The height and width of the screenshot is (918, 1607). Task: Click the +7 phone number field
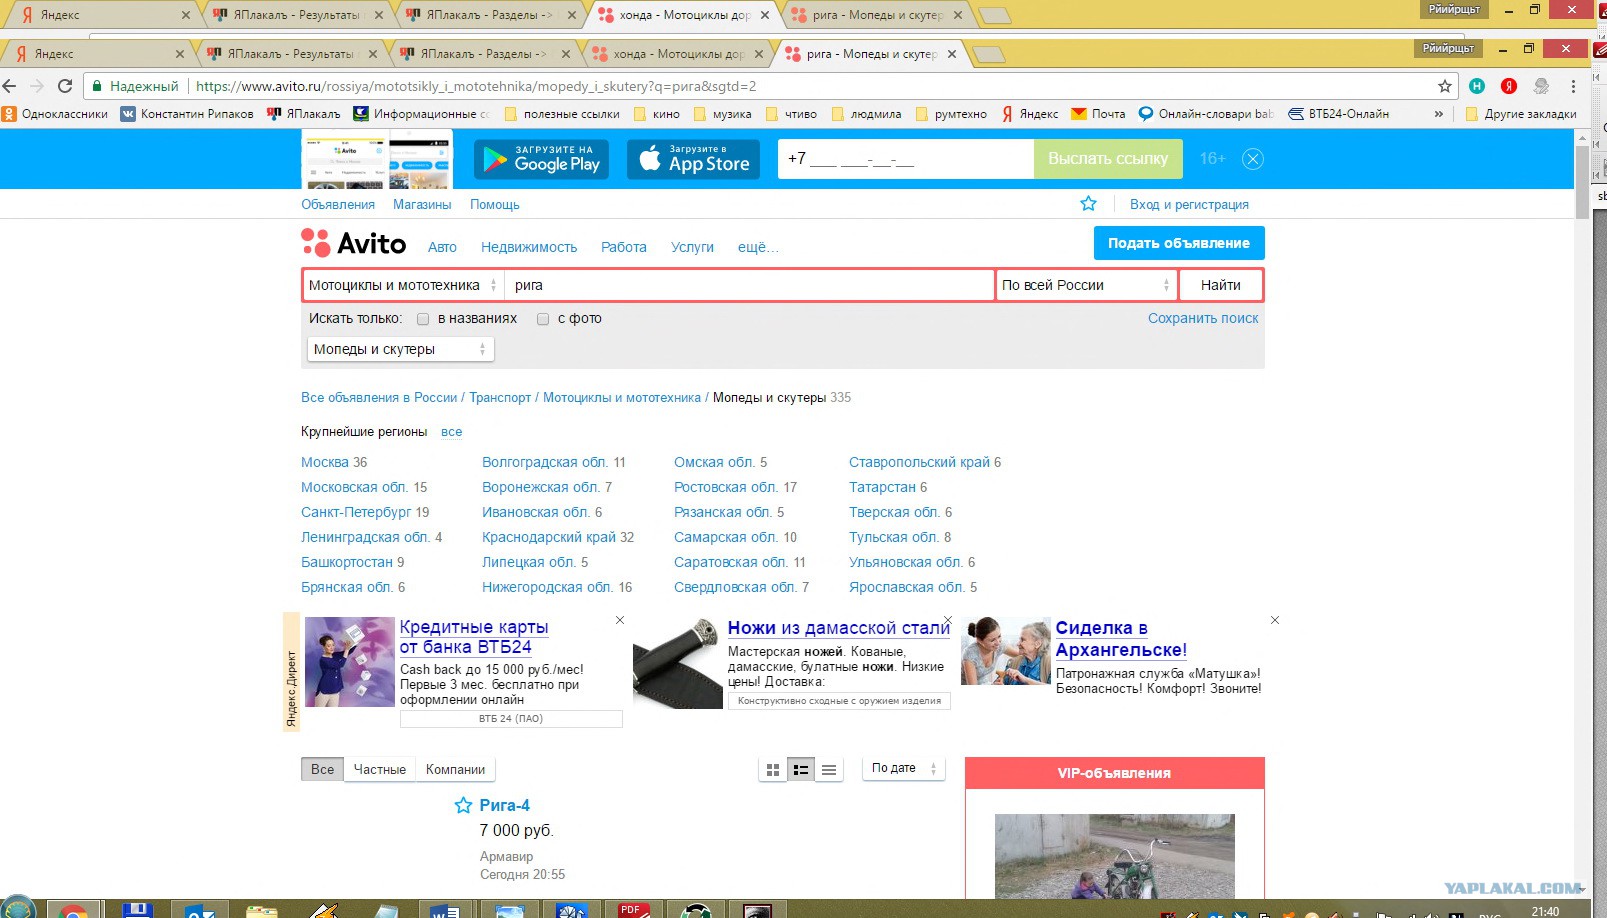click(906, 159)
